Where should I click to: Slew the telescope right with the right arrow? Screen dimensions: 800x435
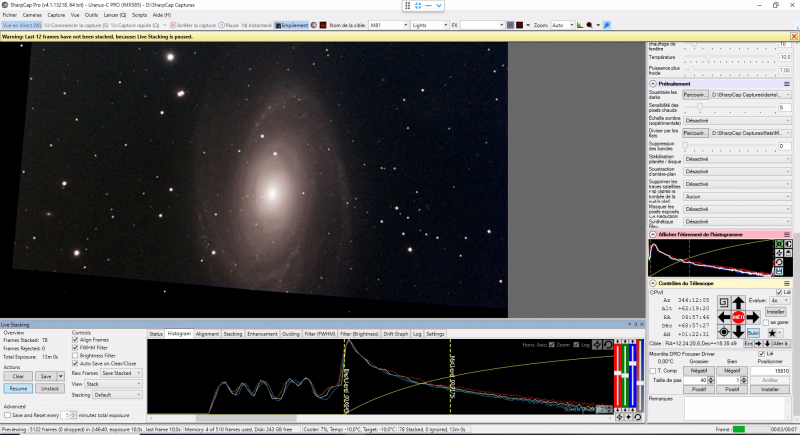click(x=753, y=317)
